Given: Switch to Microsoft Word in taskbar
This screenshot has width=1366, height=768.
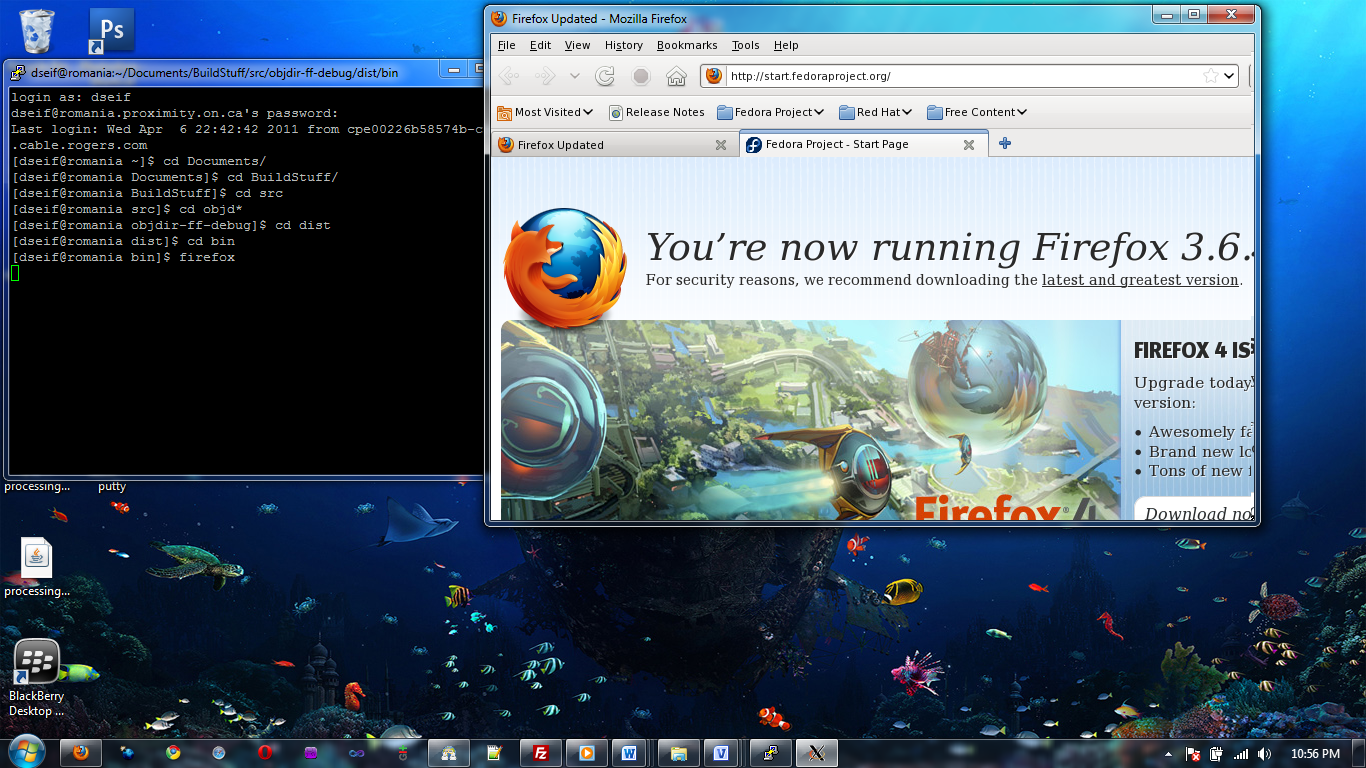Looking at the screenshot, I should (630, 753).
